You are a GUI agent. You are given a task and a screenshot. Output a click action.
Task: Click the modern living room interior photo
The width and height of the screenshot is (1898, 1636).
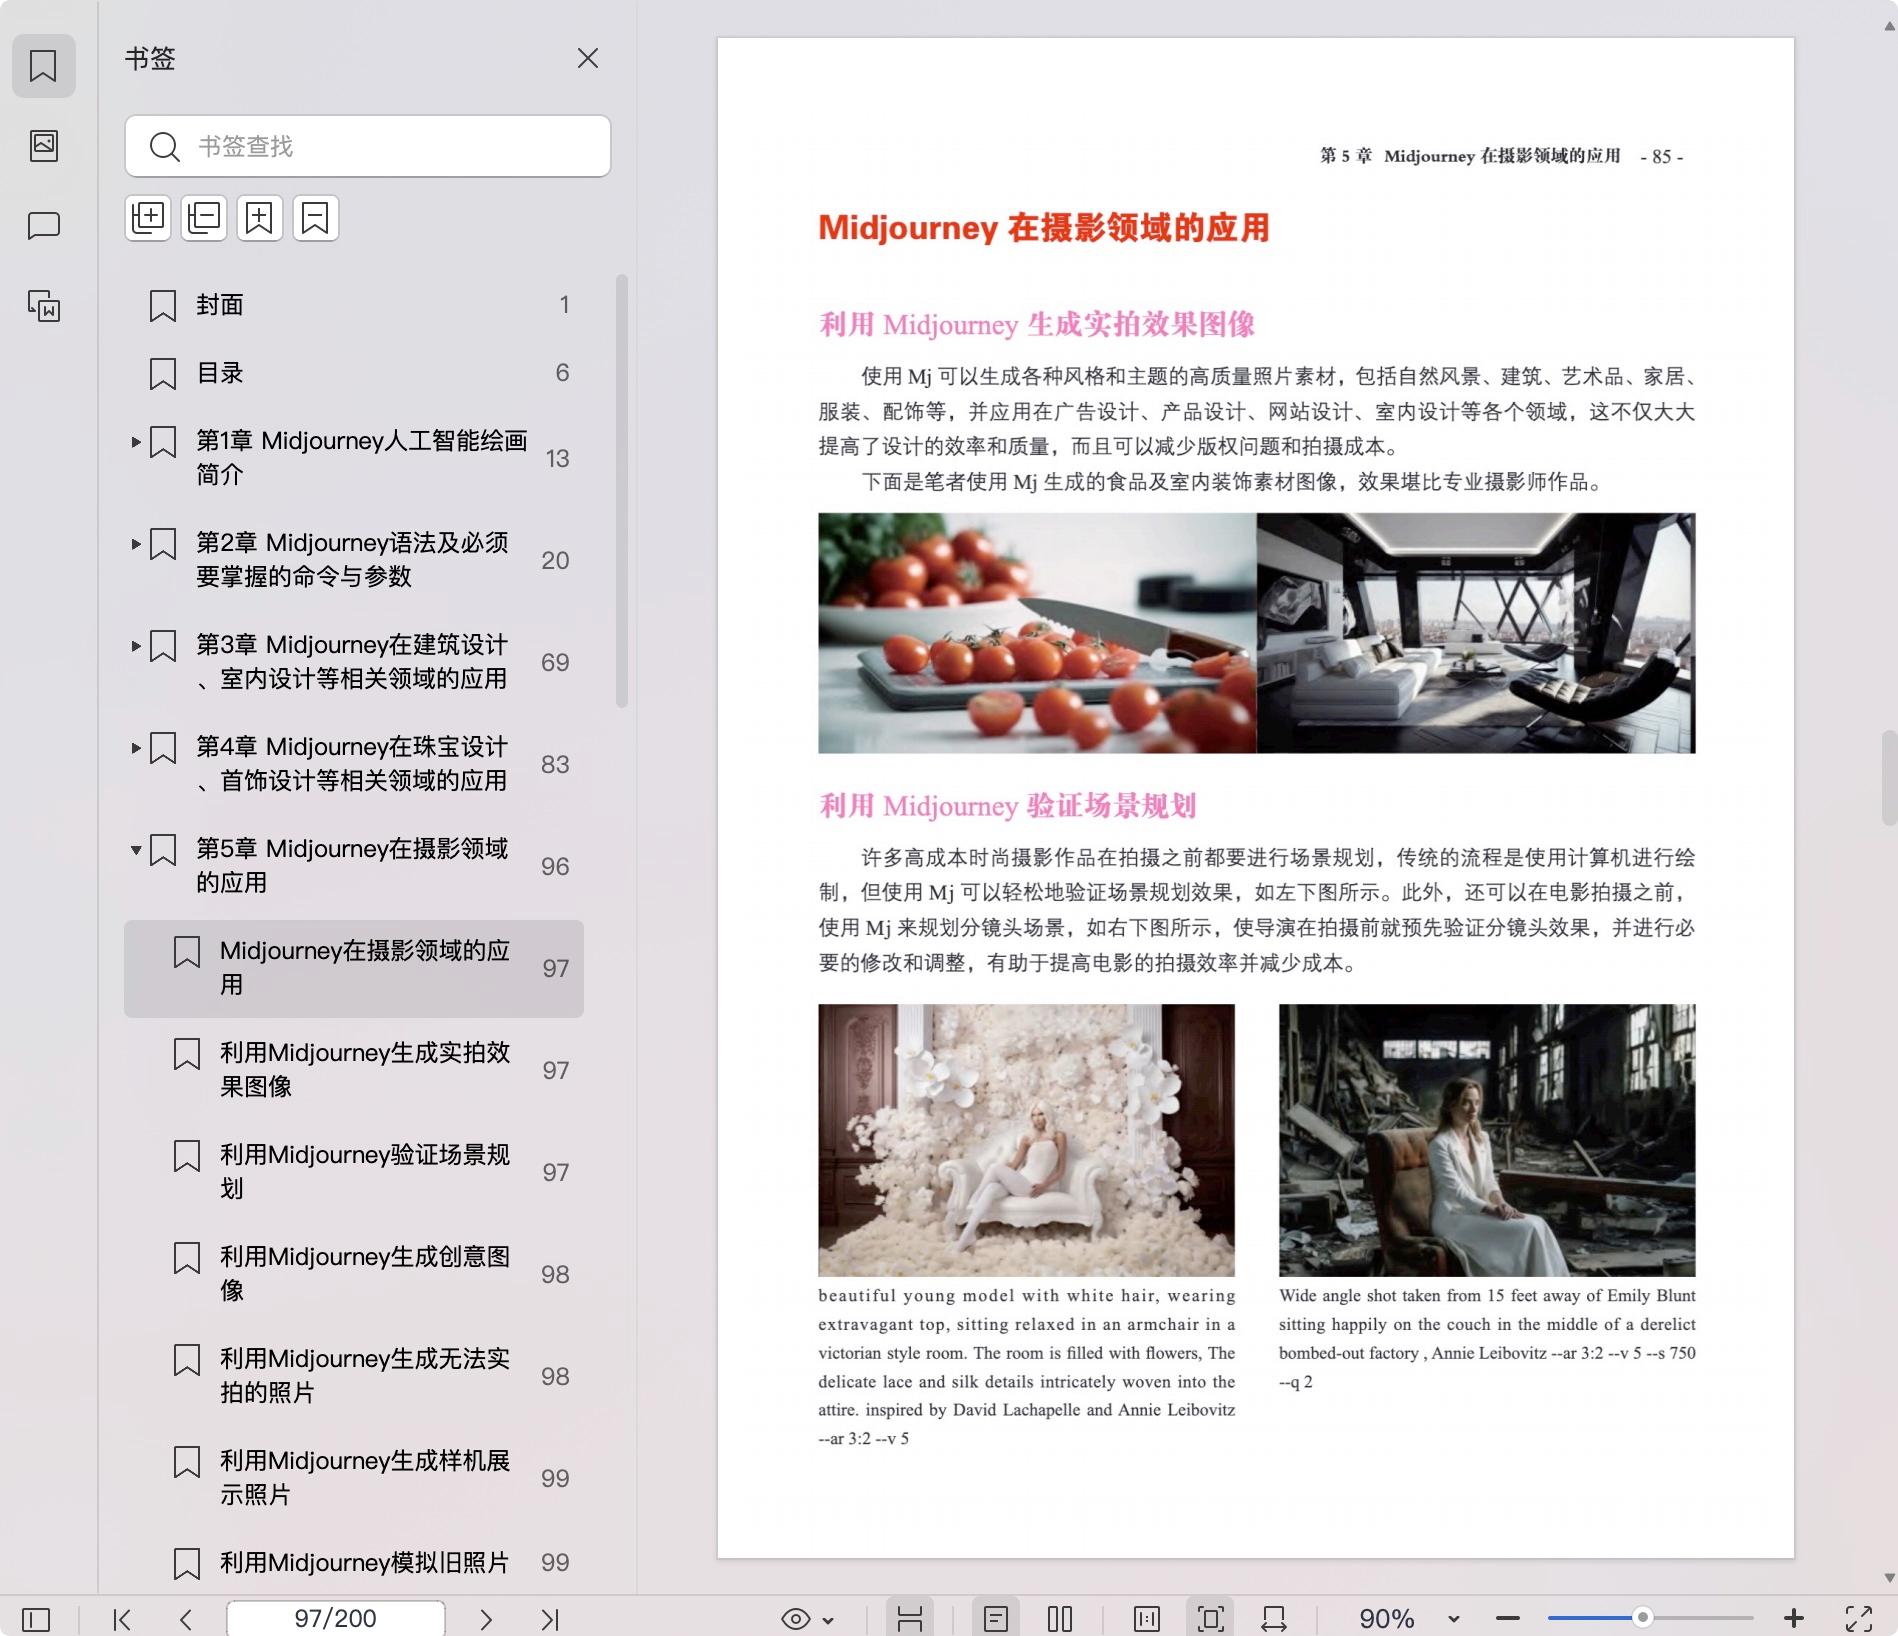click(1476, 633)
